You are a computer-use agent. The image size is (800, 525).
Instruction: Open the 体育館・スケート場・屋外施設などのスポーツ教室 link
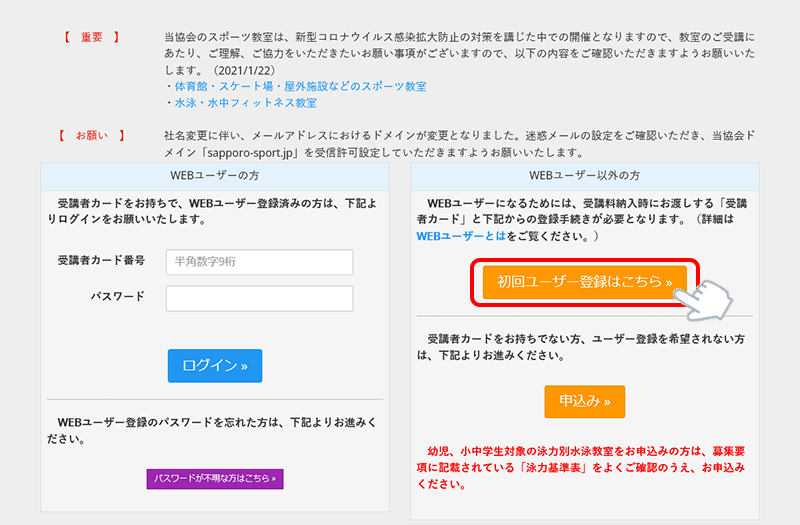pyautogui.click(x=301, y=86)
